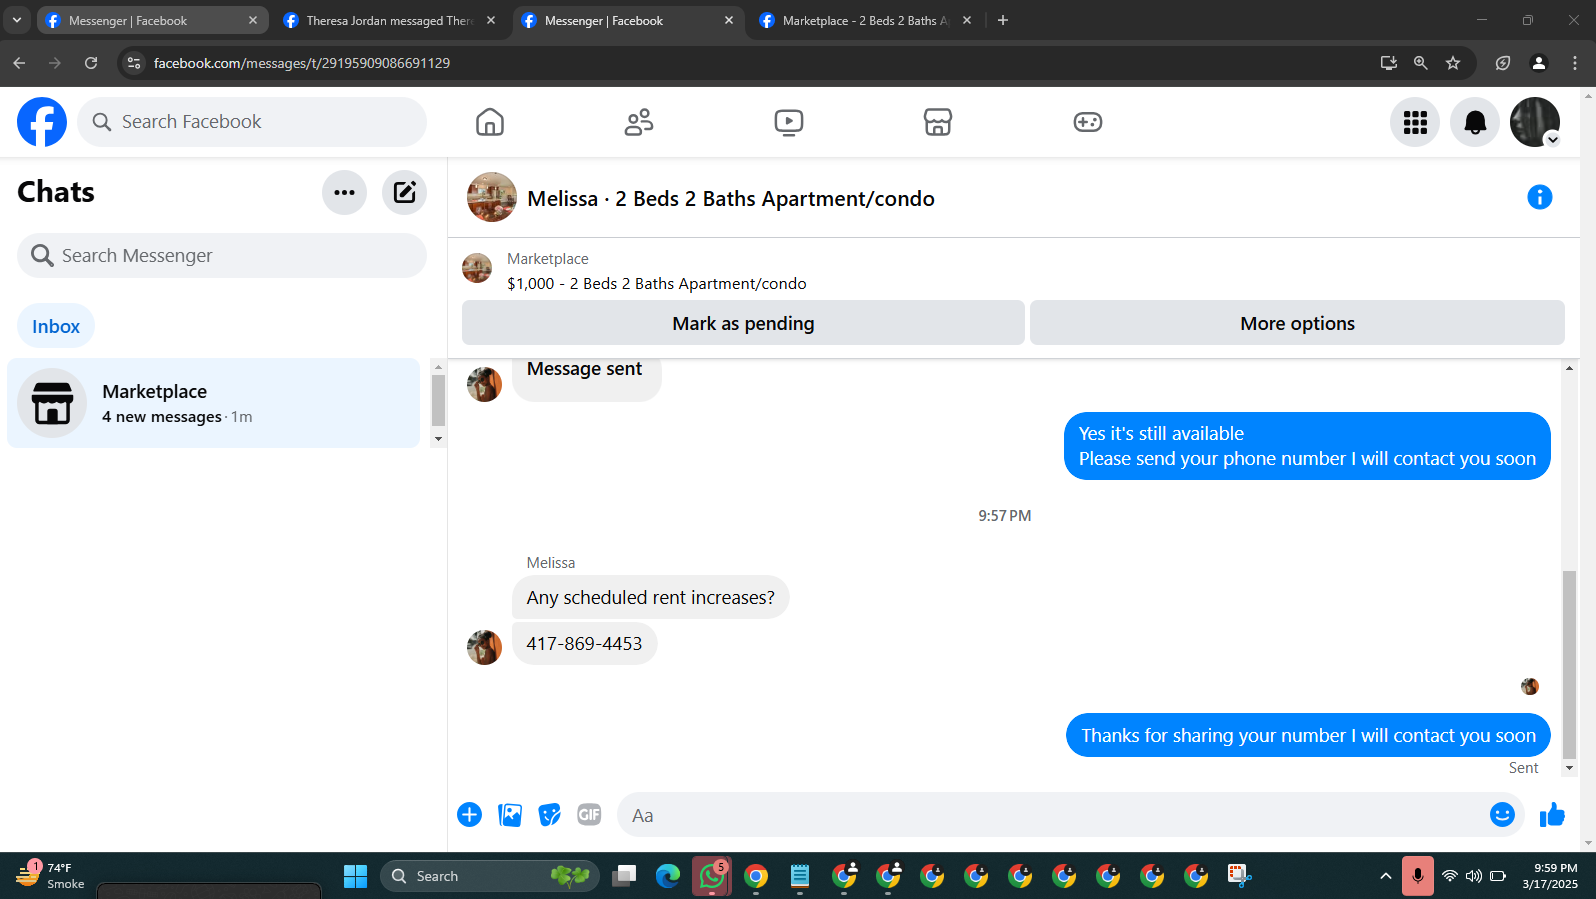Open the Chrome profile icon
The width and height of the screenshot is (1596, 899).
coord(1539,63)
